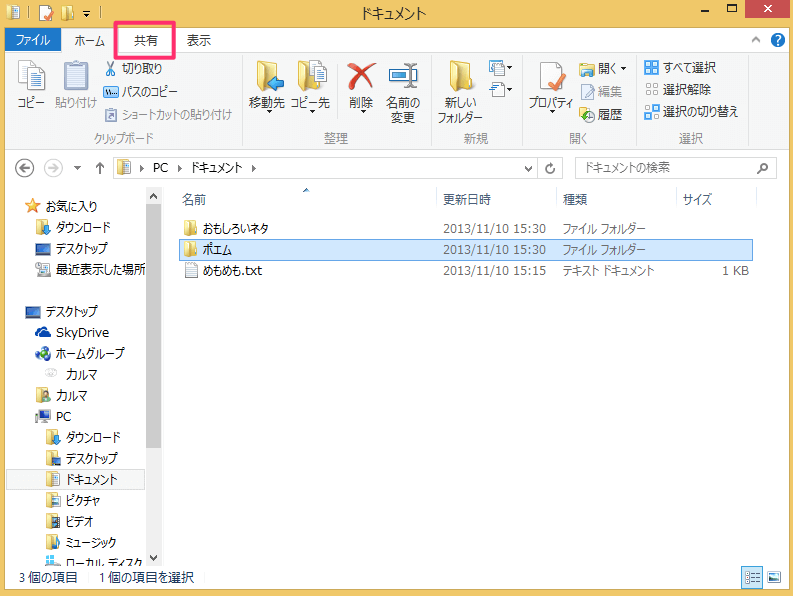
Task: Click Invert selection (選択の切り替え)
Action: pos(691,112)
